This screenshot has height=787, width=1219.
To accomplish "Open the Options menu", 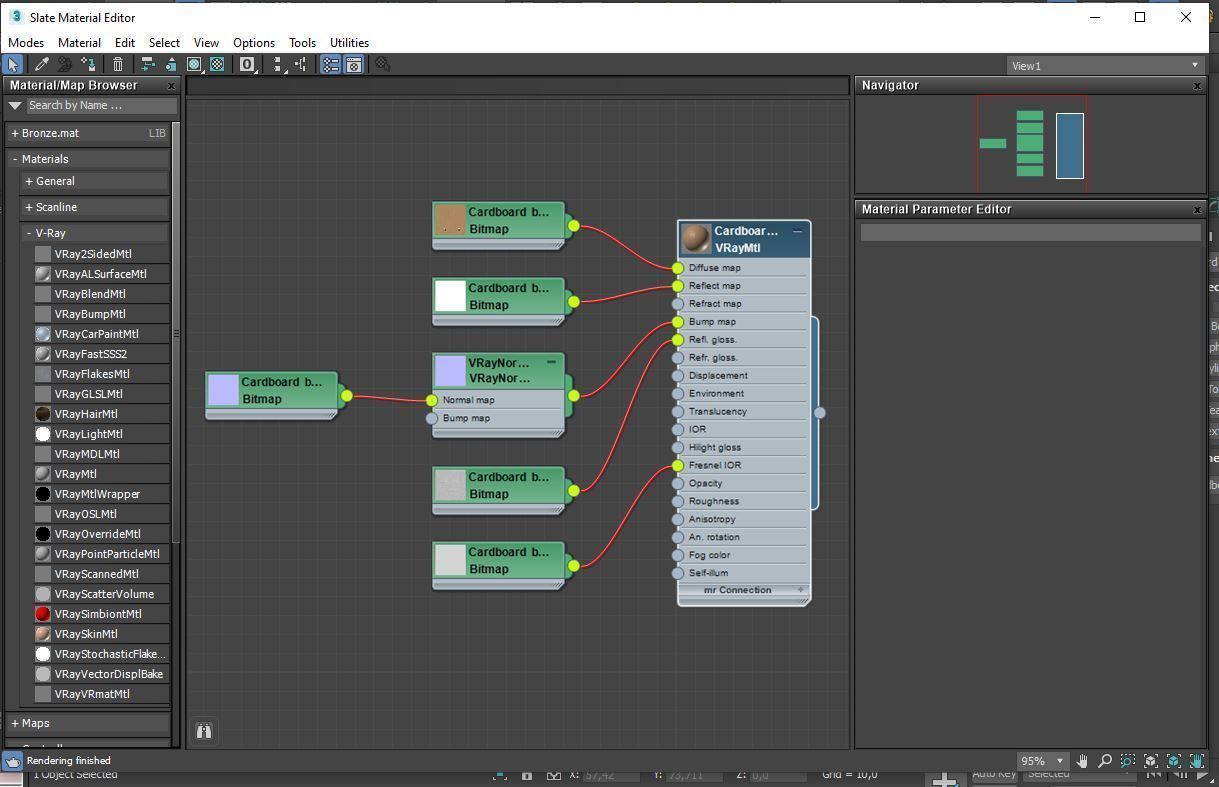I will click(x=254, y=43).
